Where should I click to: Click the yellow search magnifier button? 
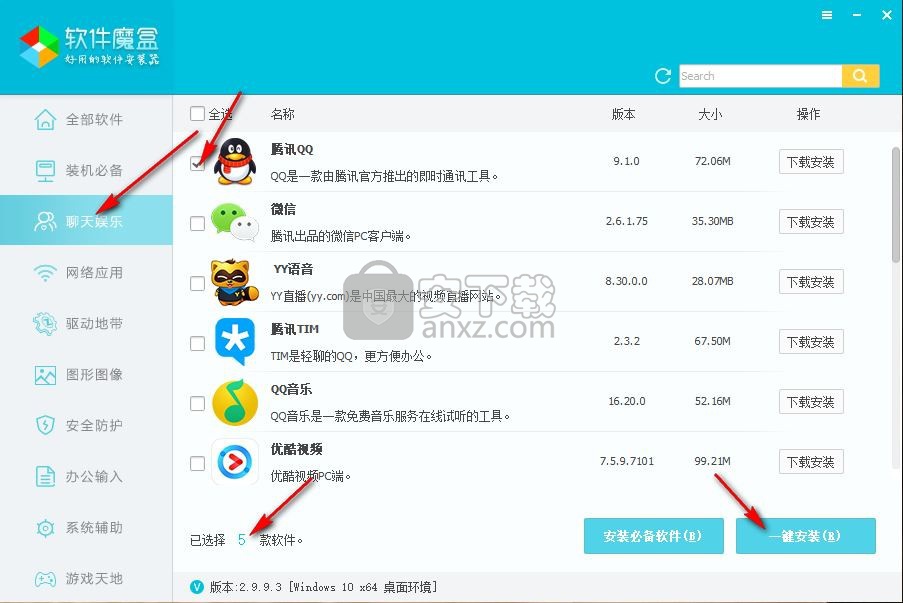click(x=860, y=76)
